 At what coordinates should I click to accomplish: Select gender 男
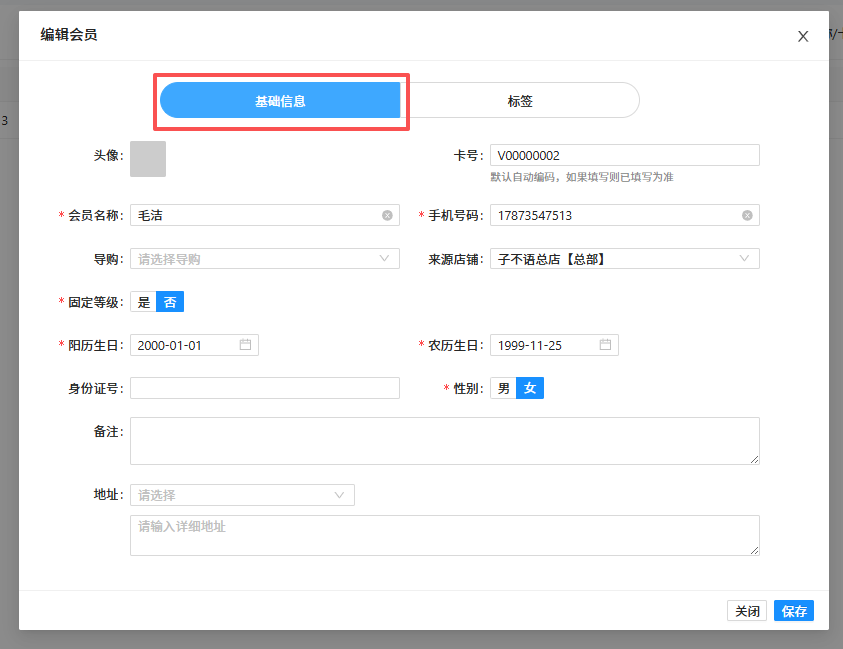[x=503, y=388]
